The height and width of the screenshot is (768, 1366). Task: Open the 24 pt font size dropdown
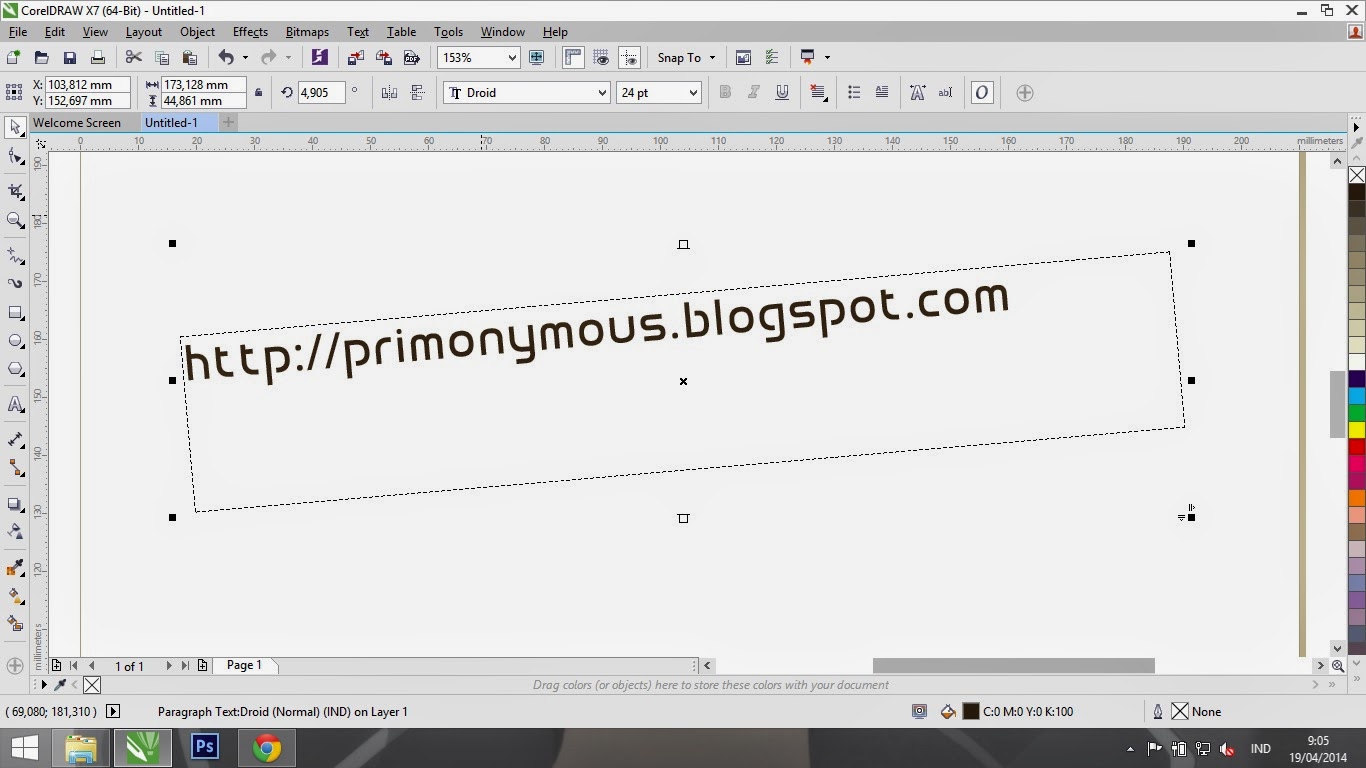(x=692, y=93)
